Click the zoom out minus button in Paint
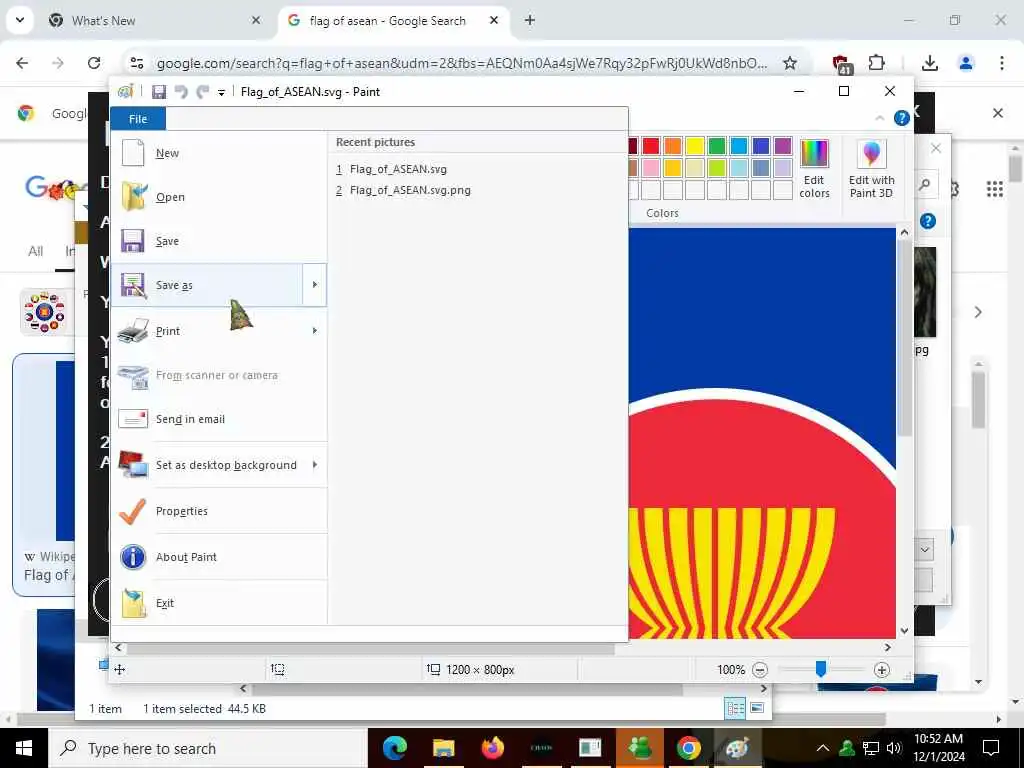This screenshot has width=1024, height=768. pyautogui.click(x=760, y=670)
